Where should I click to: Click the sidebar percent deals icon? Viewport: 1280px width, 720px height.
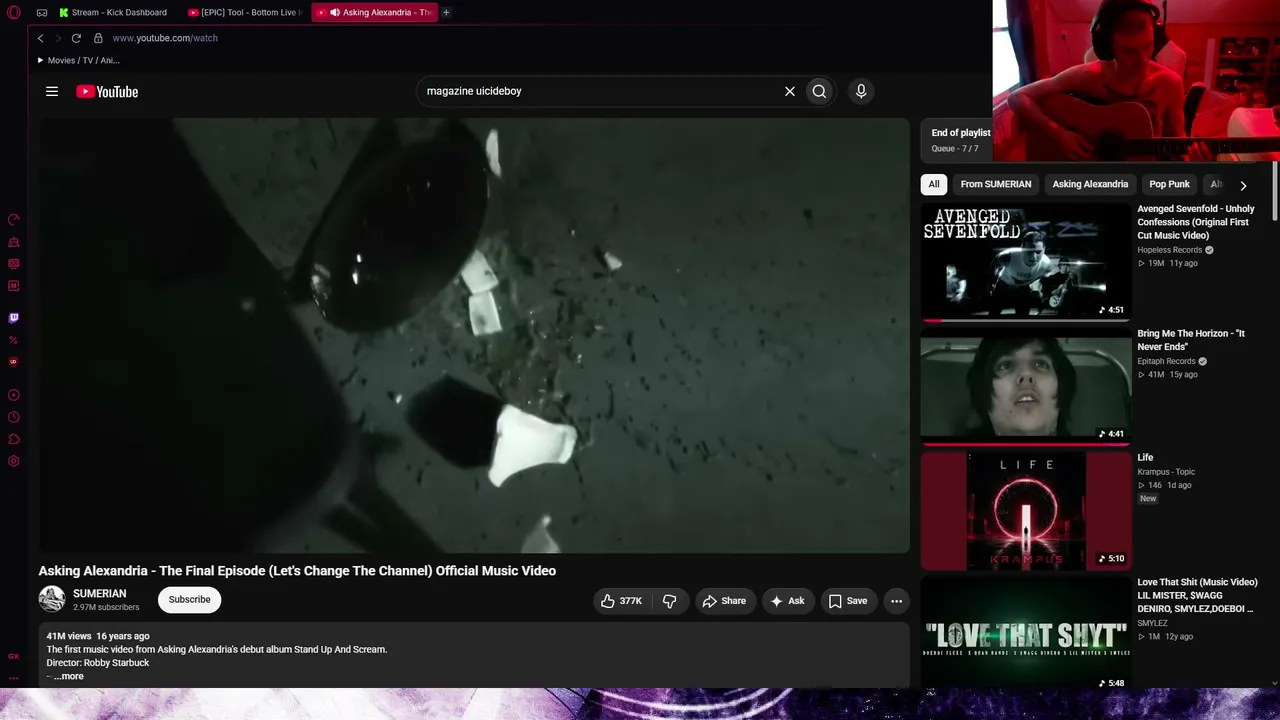pos(14,340)
